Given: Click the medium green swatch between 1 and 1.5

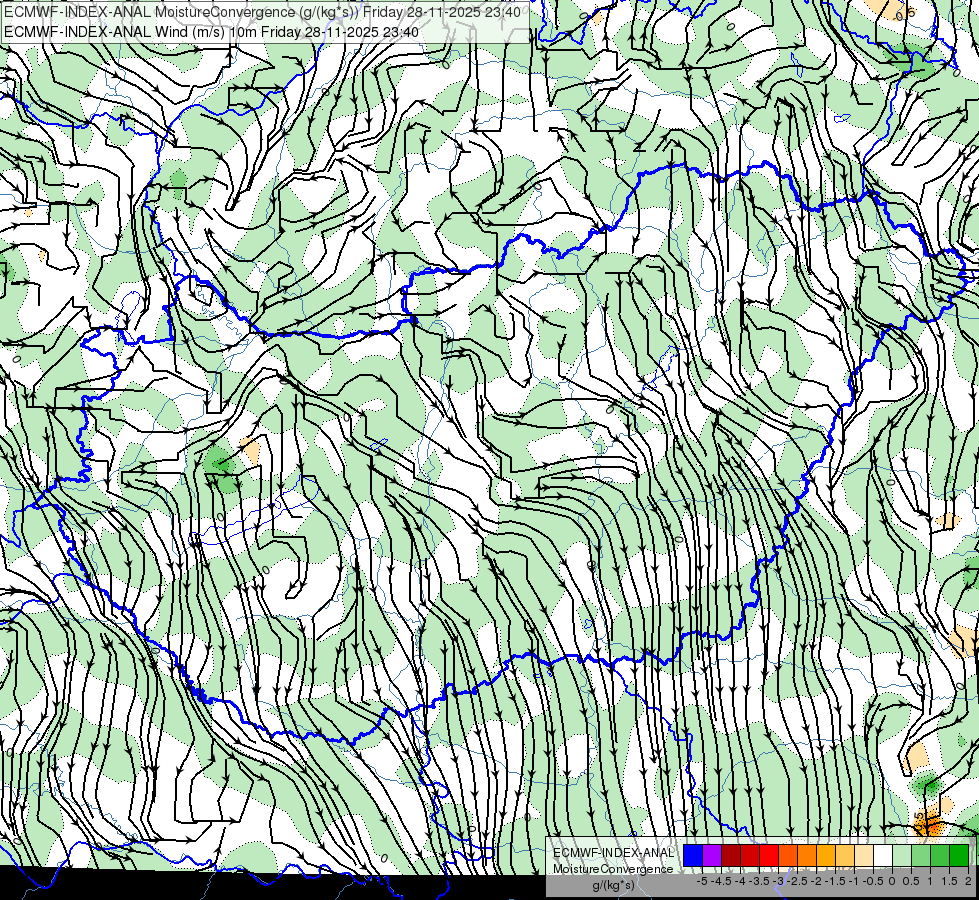Looking at the screenshot, I should [x=940, y=855].
